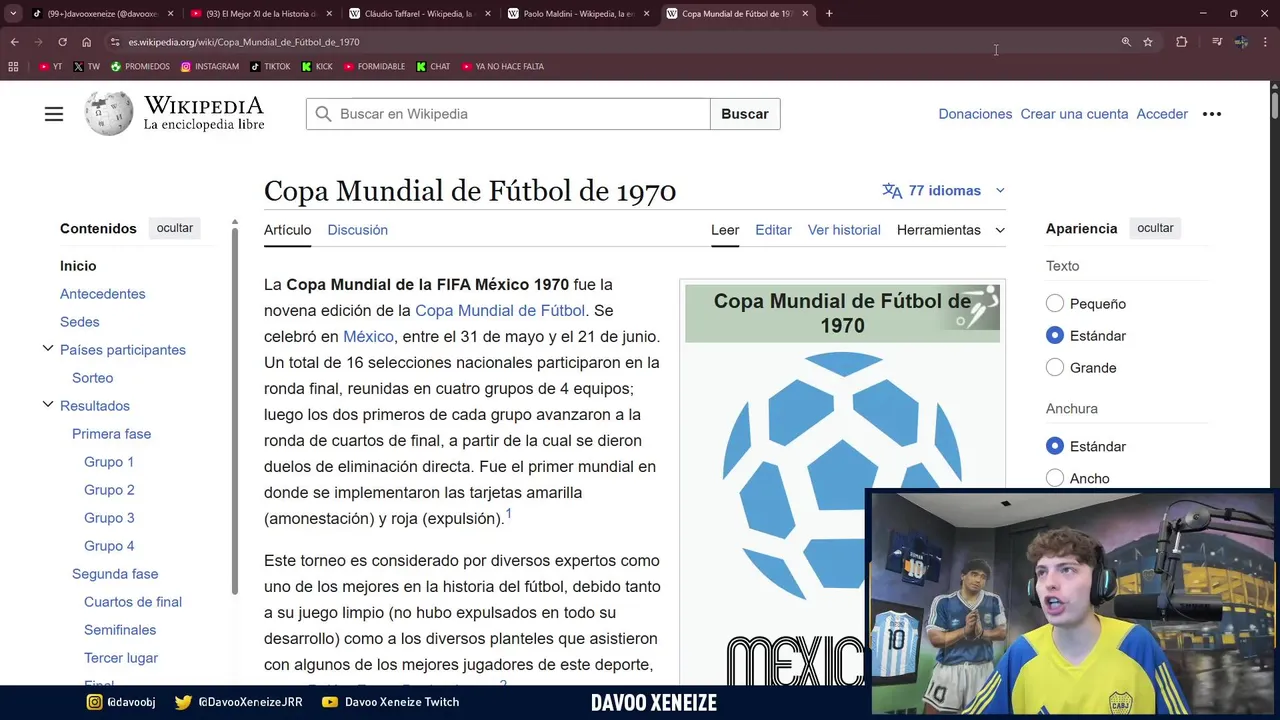Open the CHAT bookmark
Viewport: 1280px width, 720px height.
tap(433, 67)
